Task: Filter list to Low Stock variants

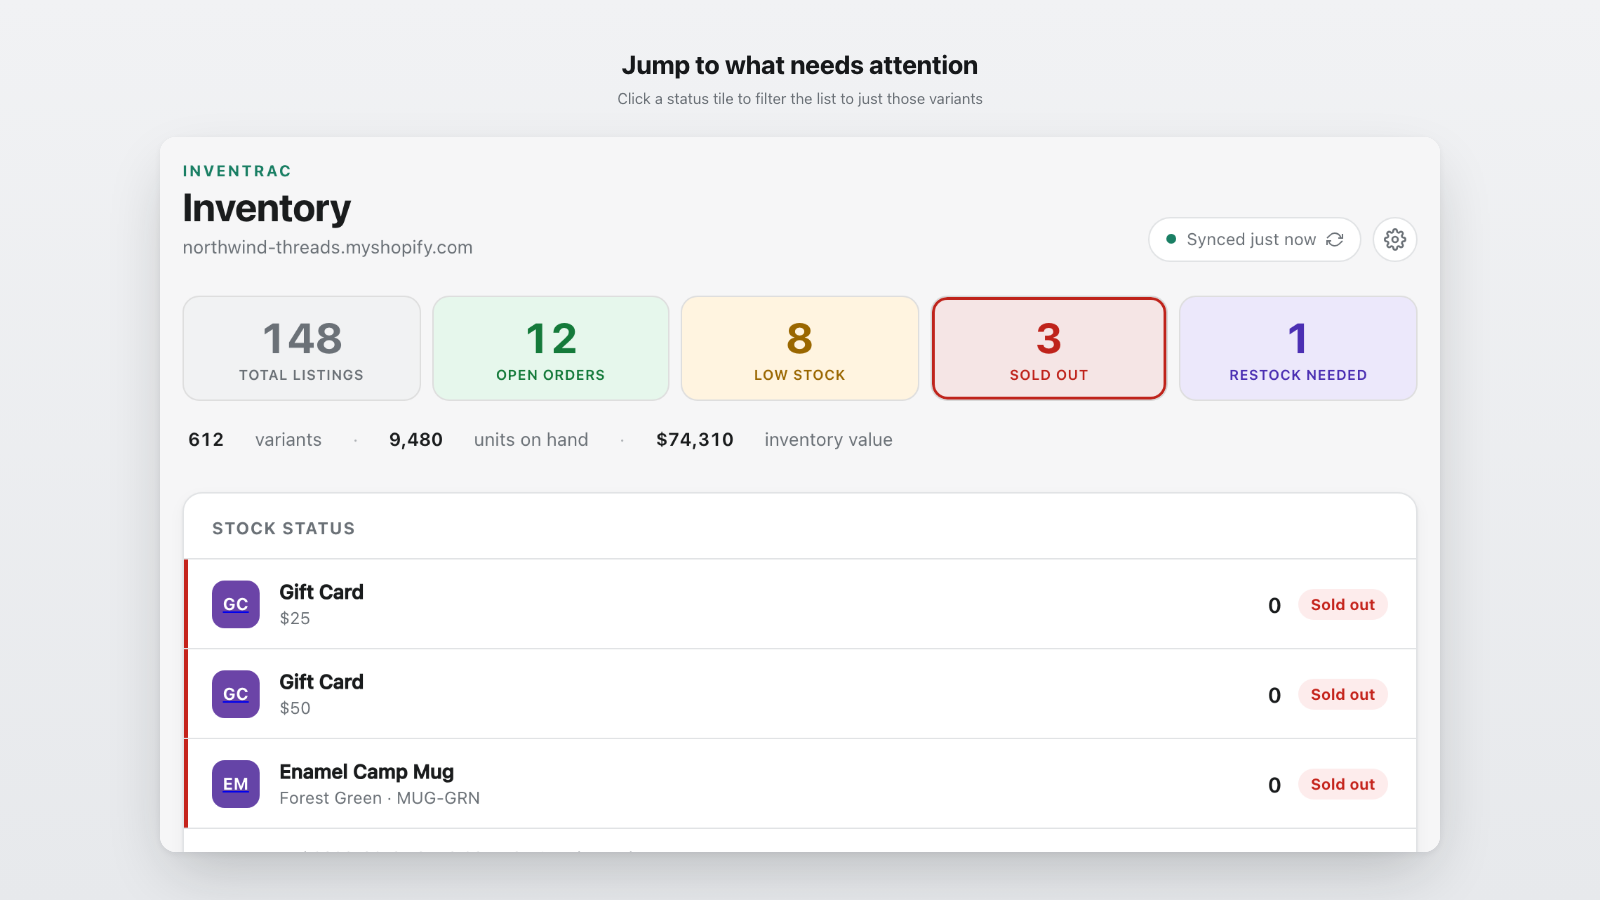Action: pyautogui.click(x=800, y=348)
